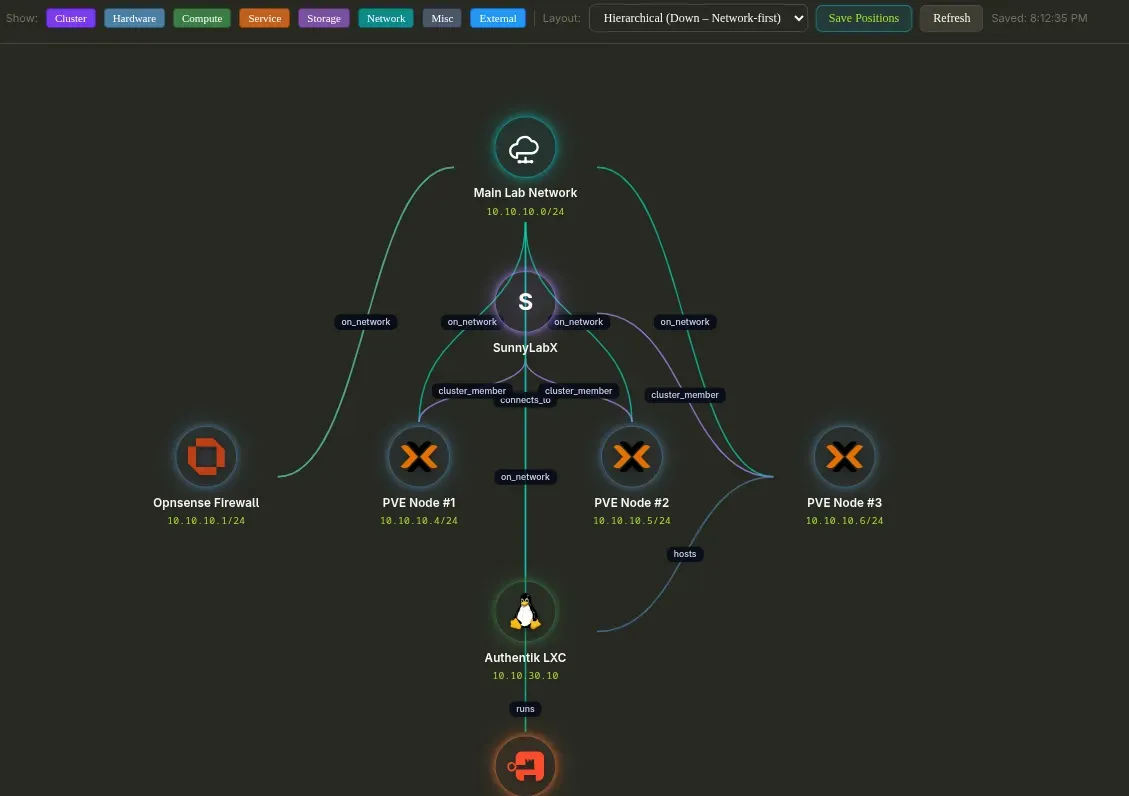Select the SunnyLabX cluster node icon
The width and height of the screenshot is (1129, 796).
525,302
